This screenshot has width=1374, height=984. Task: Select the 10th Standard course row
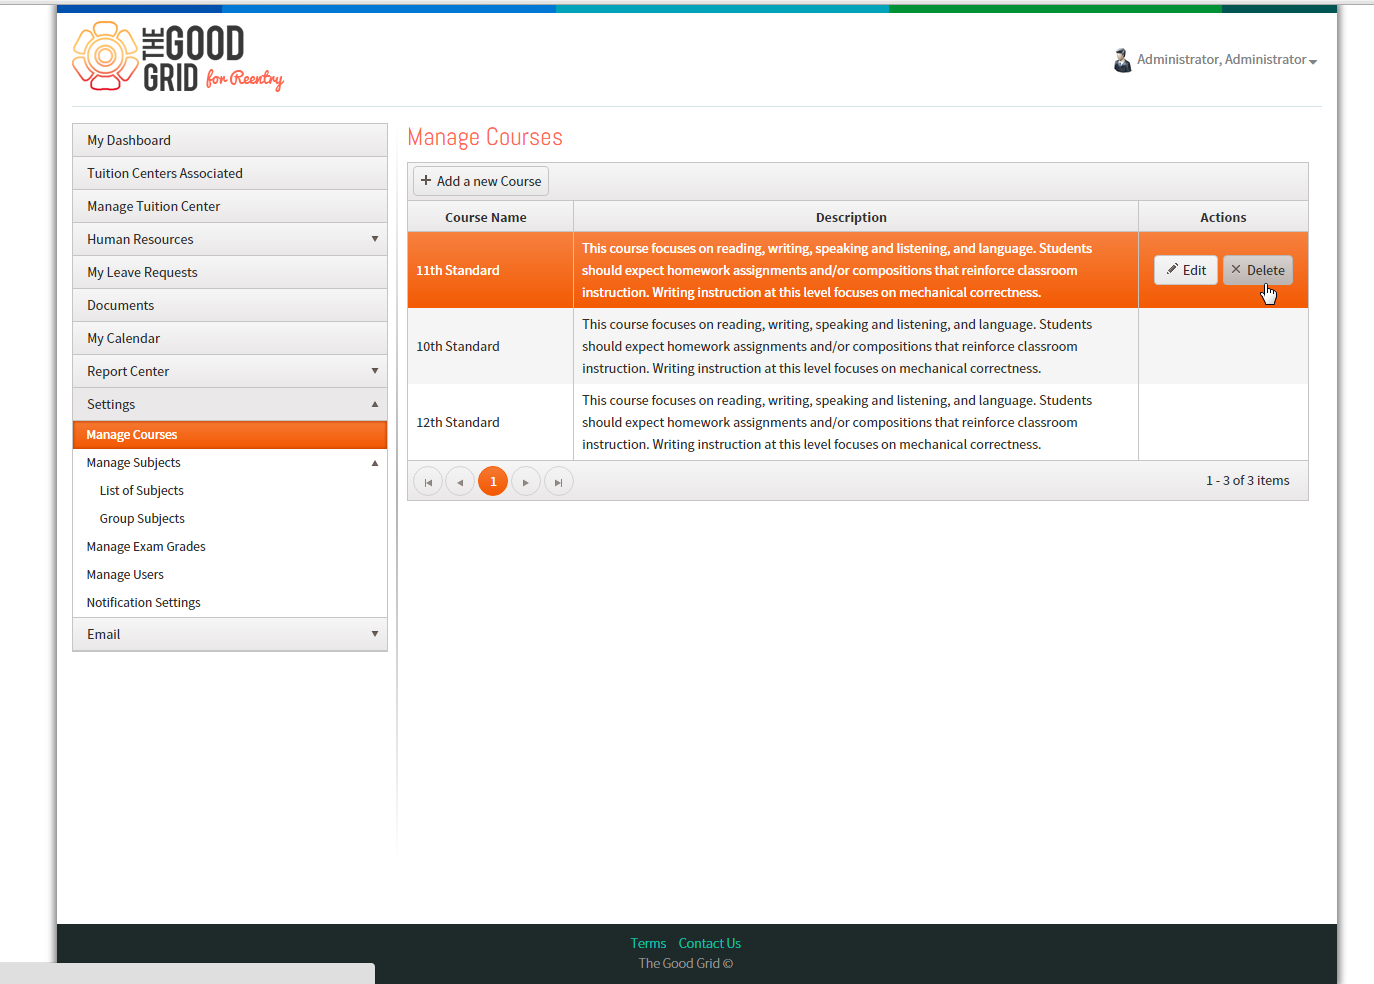(x=857, y=346)
